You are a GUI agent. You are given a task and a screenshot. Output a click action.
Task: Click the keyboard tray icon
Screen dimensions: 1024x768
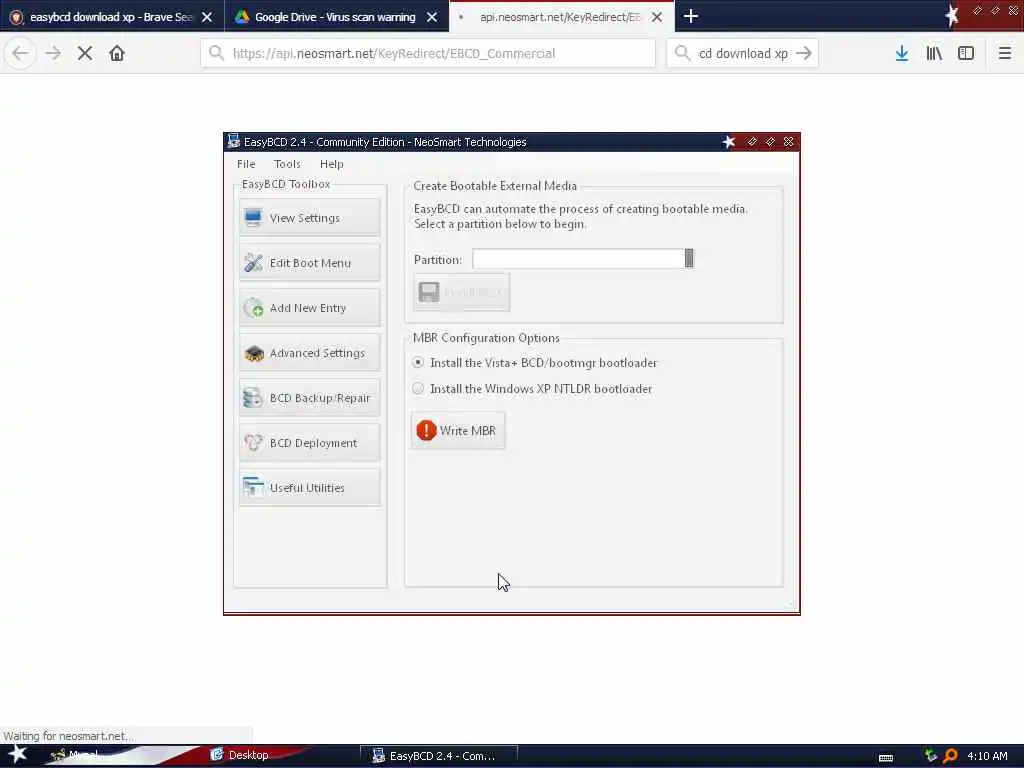pyautogui.click(x=886, y=757)
